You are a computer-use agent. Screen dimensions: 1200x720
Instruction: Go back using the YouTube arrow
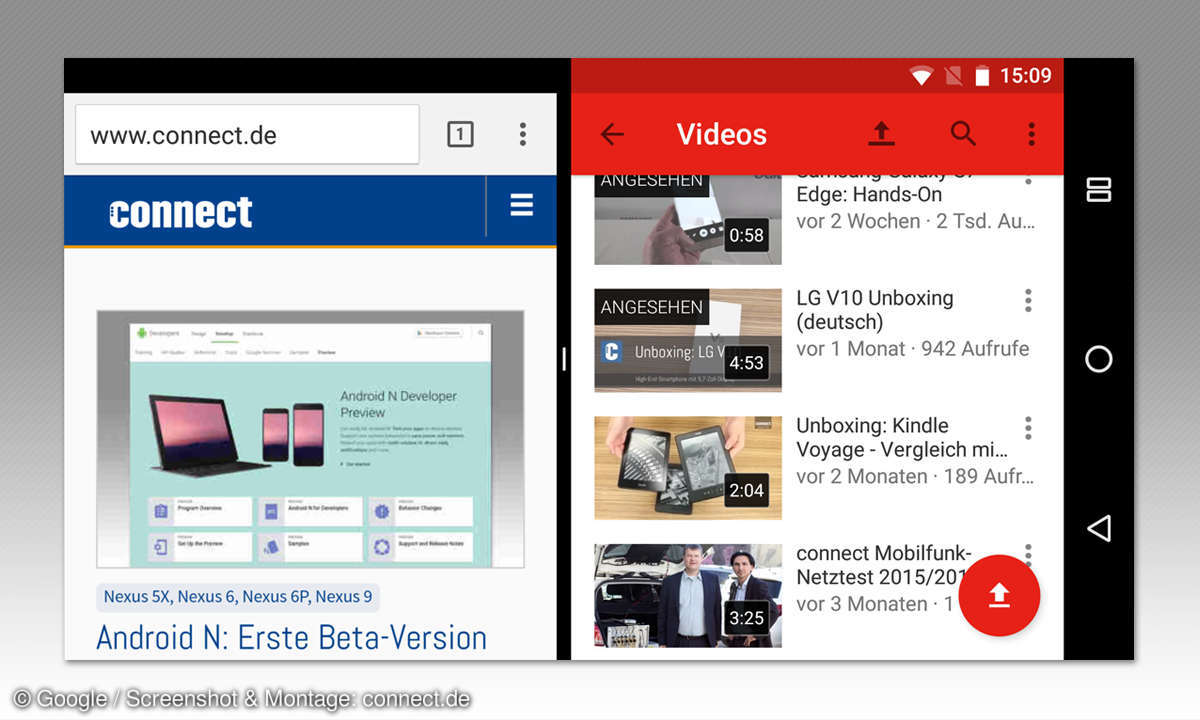click(x=612, y=134)
